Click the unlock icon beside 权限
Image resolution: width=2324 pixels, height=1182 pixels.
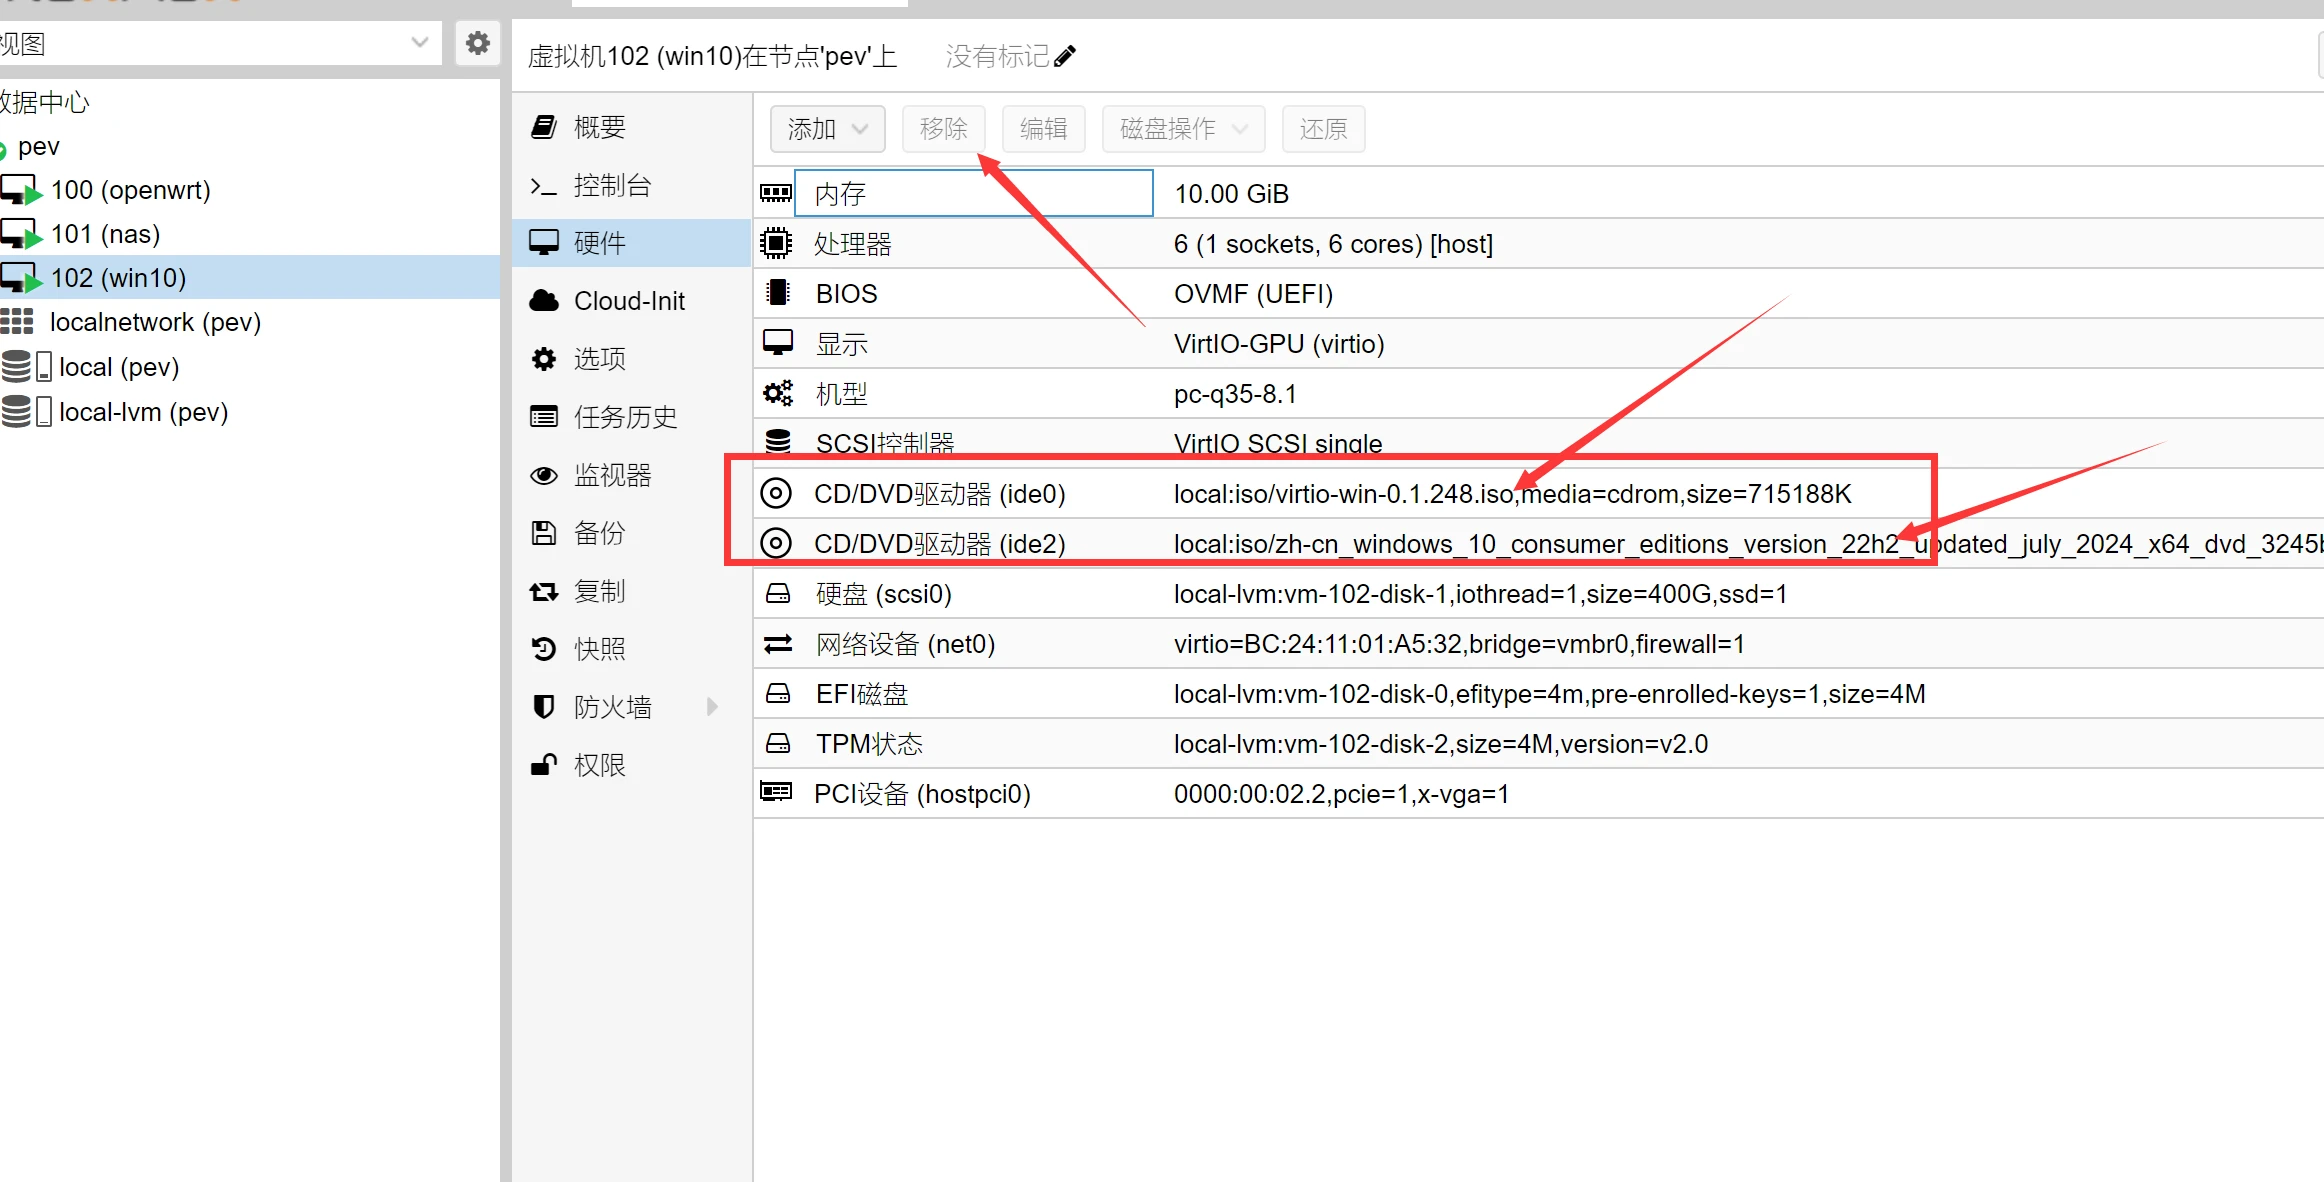point(544,765)
